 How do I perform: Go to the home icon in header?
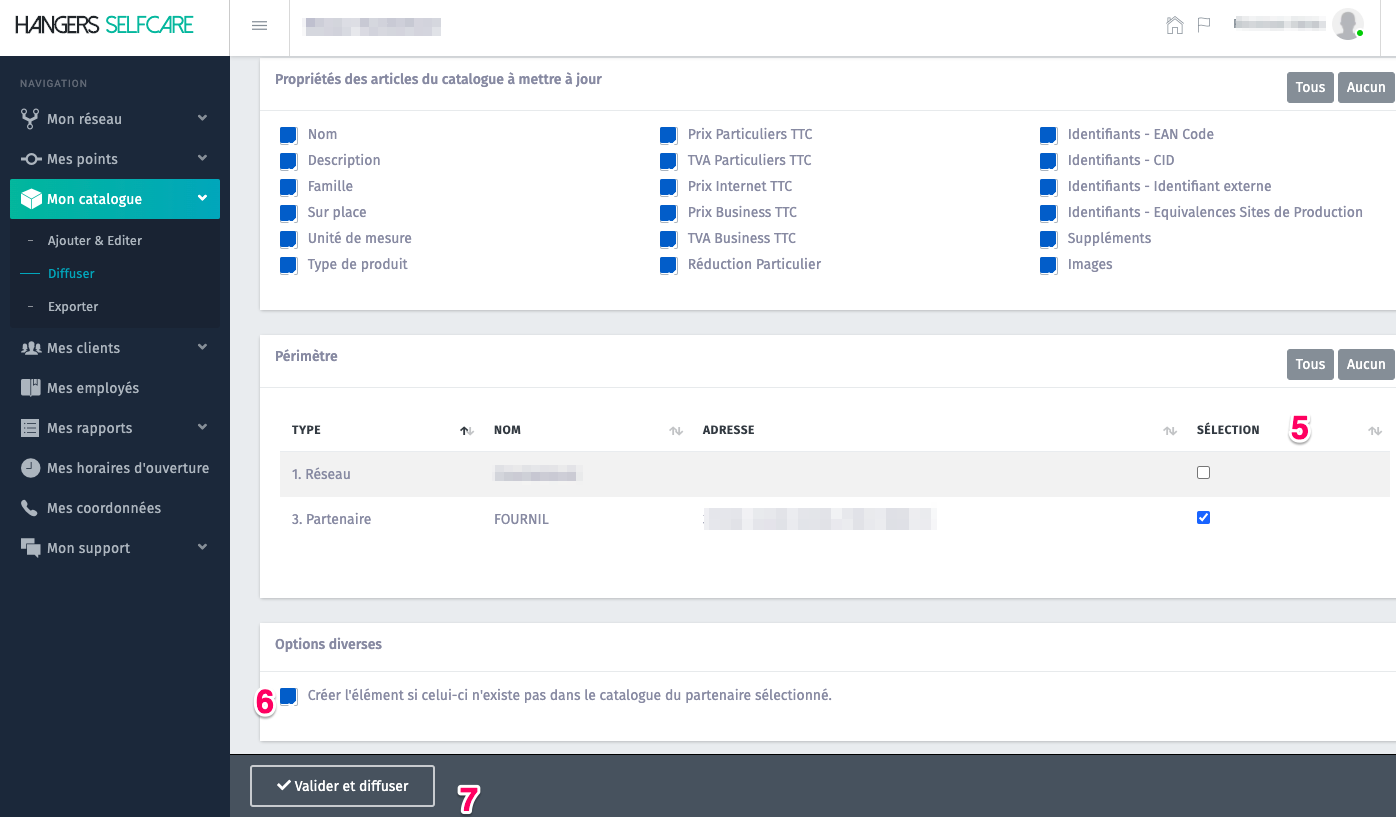(x=1175, y=25)
